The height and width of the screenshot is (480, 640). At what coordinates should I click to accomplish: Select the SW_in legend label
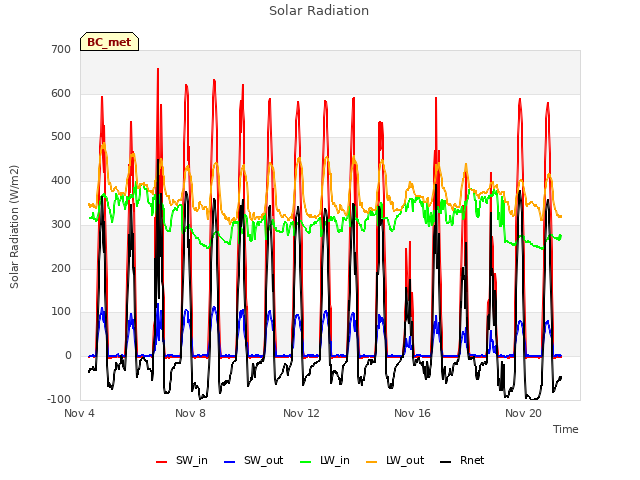(x=192, y=460)
